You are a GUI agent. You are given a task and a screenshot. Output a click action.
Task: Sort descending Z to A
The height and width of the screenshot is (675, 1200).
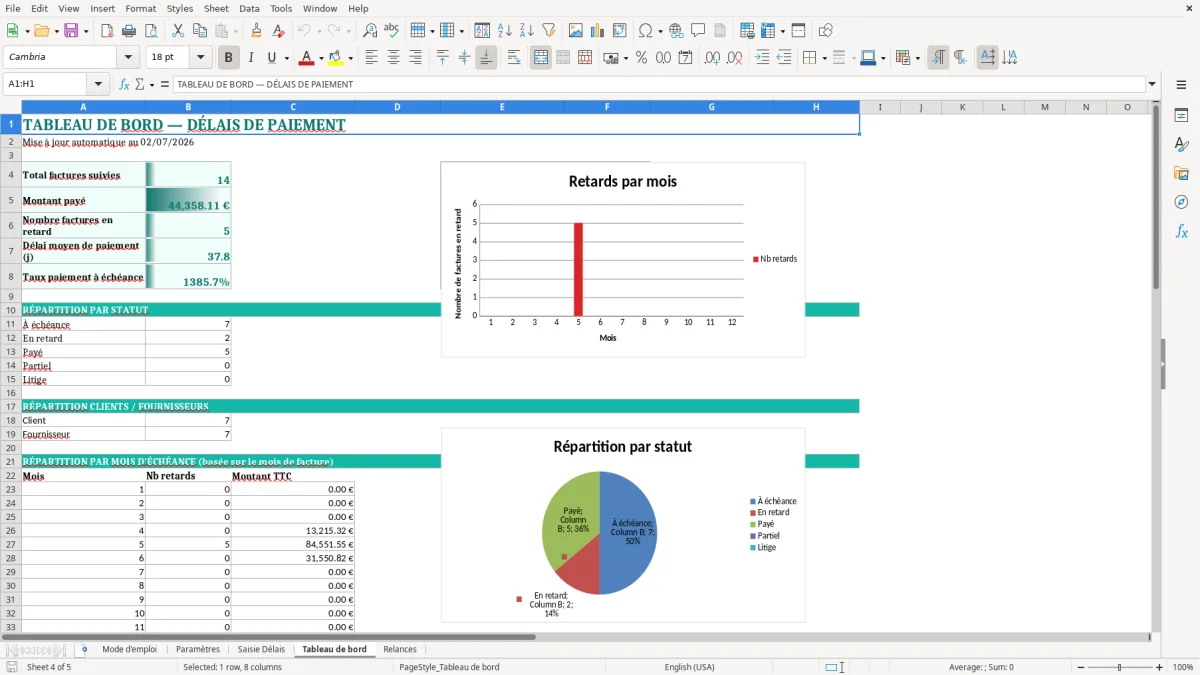526,31
